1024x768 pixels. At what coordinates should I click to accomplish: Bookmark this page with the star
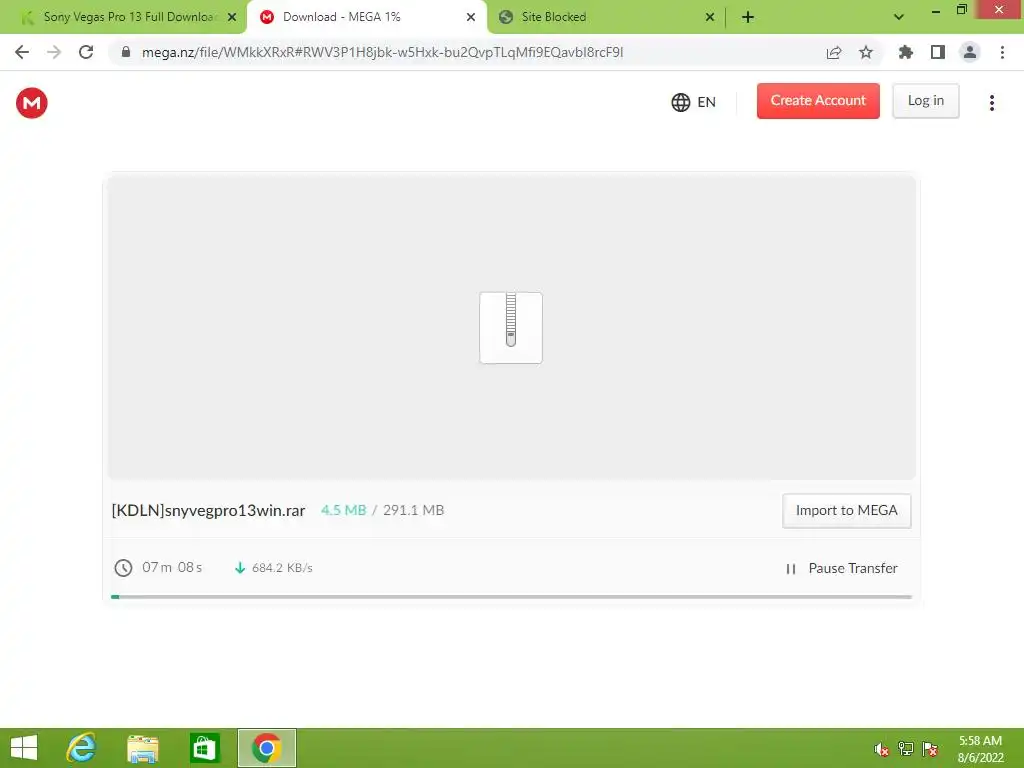(866, 52)
